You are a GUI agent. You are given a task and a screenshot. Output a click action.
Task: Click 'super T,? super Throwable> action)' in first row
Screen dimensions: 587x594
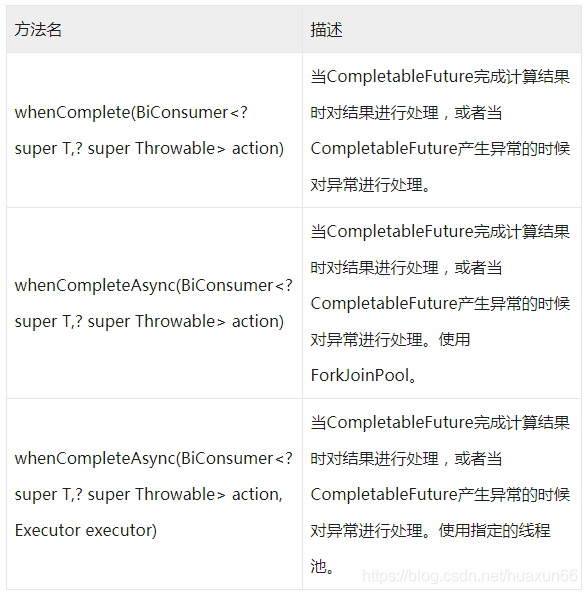(149, 148)
